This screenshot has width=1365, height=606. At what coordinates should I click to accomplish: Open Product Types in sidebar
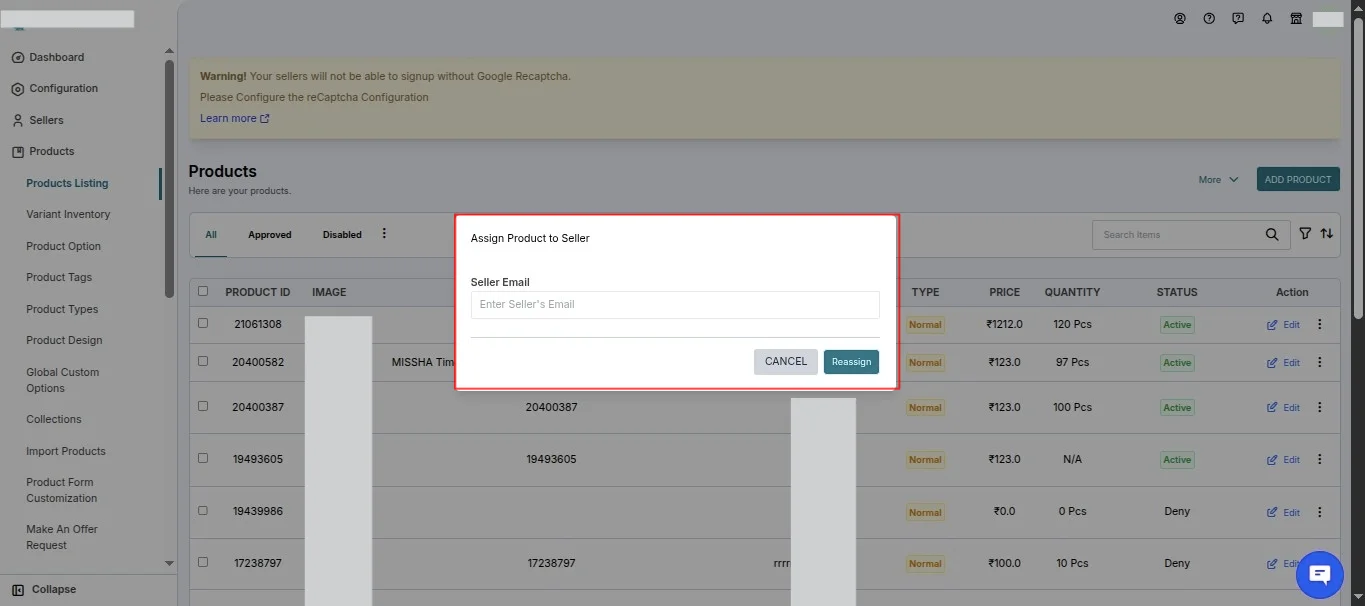(62, 309)
